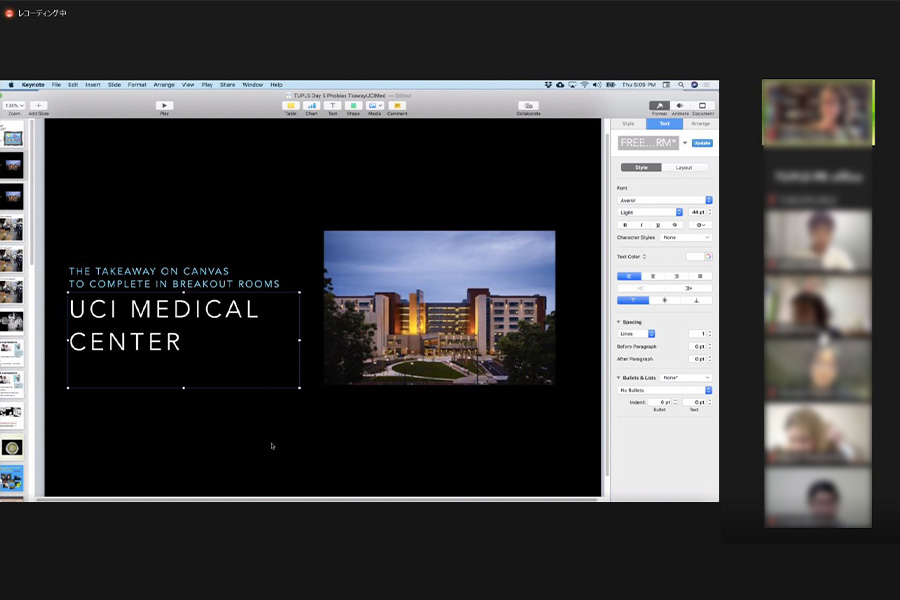Toggle Bold formatting
The width and height of the screenshot is (900, 600).
click(x=625, y=225)
